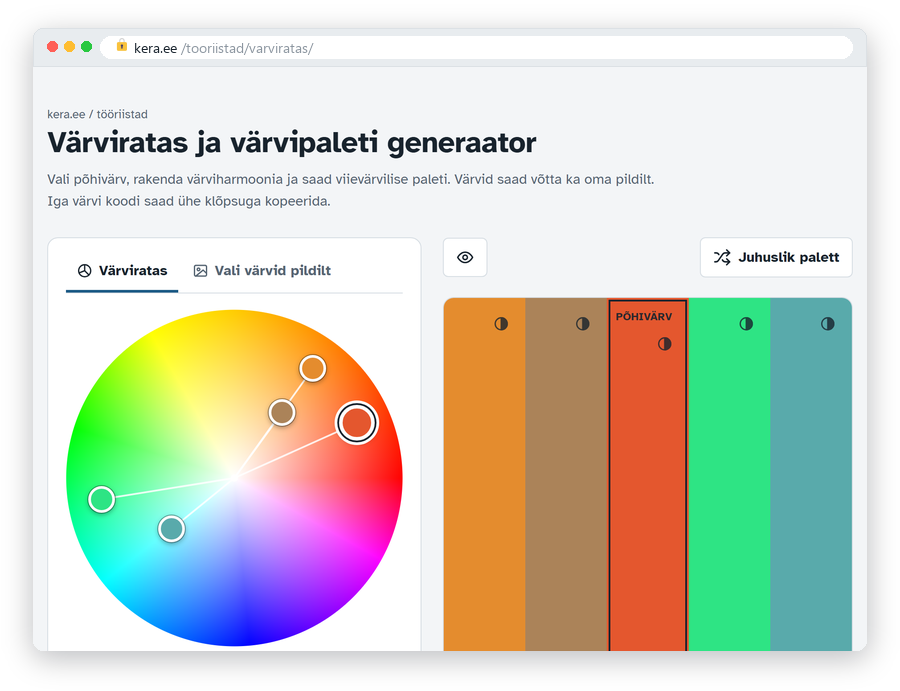Select the orange palette column
The image size is (900, 691).
coord(484,475)
